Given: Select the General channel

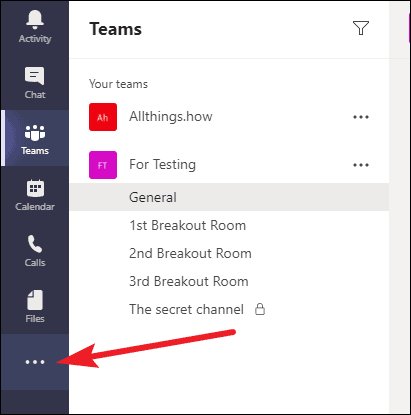Looking at the screenshot, I should (229, 197).
